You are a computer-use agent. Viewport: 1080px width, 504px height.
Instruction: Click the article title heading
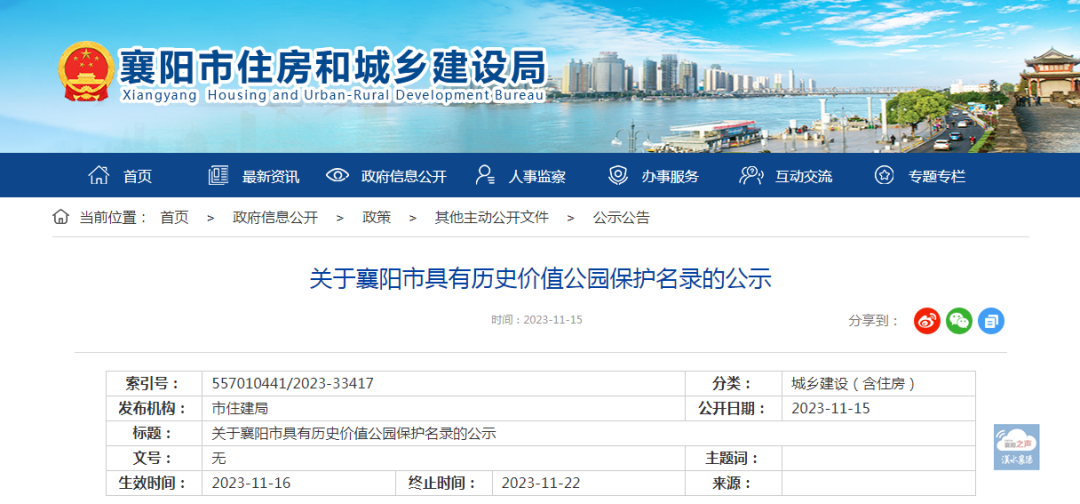click(x=540, y=278)
